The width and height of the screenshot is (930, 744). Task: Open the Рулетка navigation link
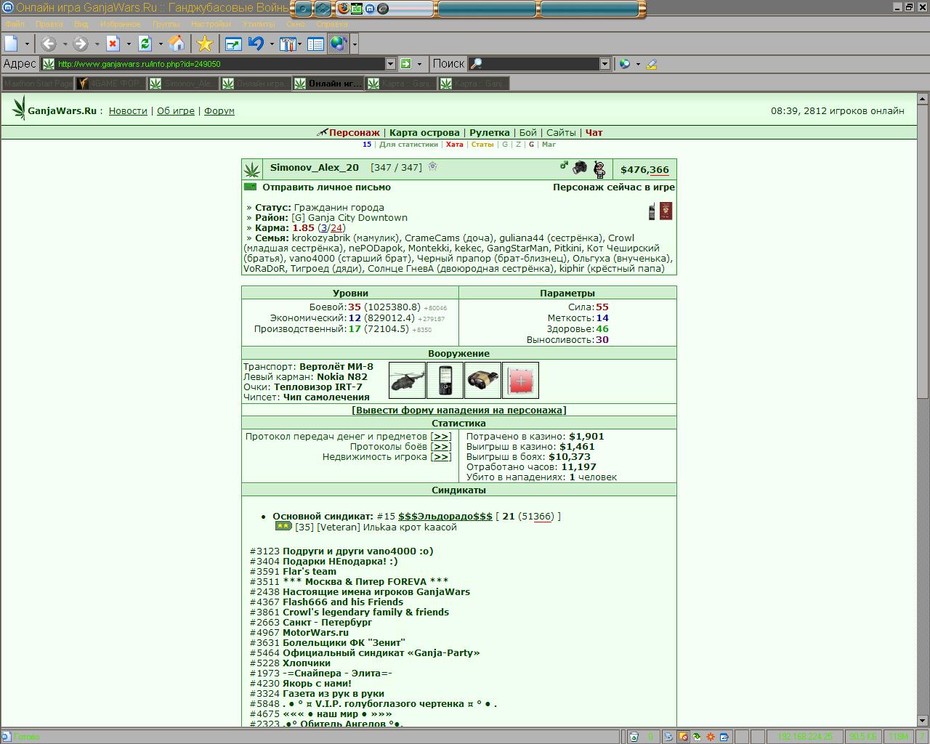click(489, 133)
